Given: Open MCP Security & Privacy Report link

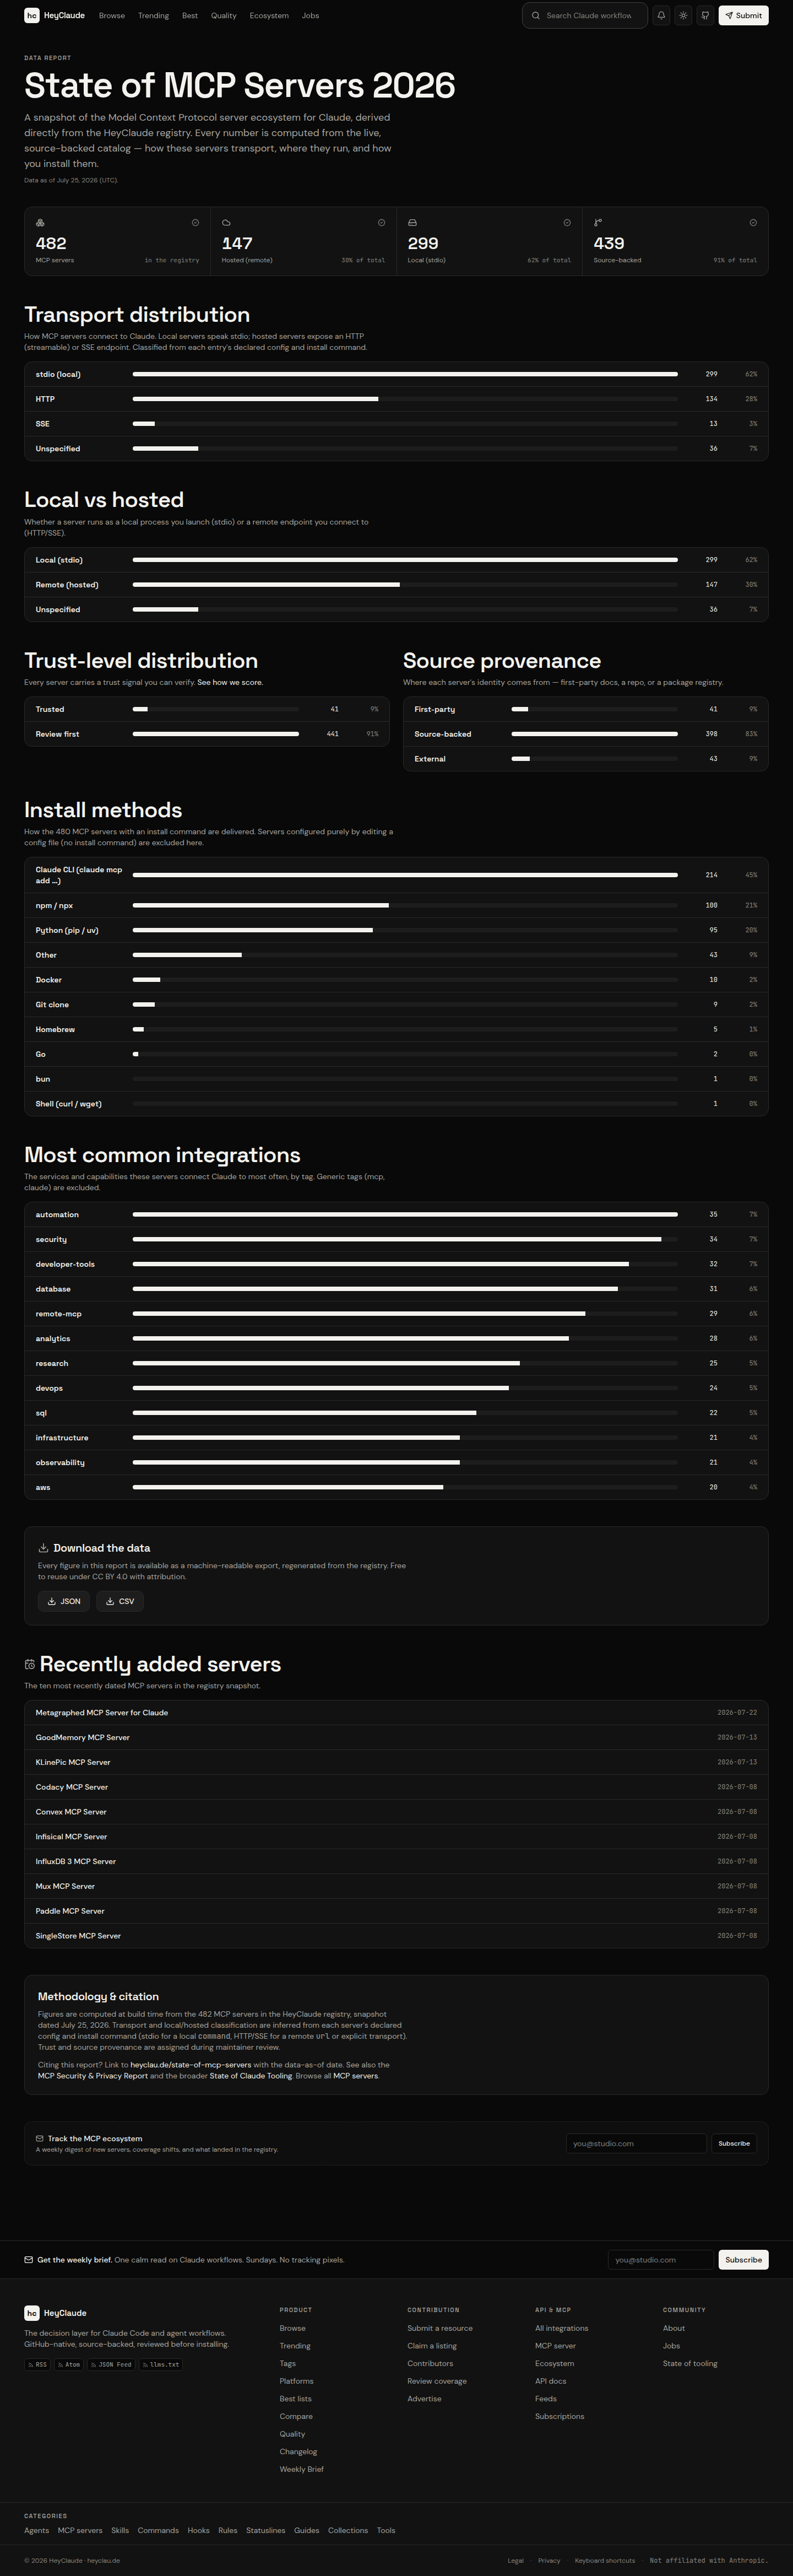Looking at the screenshot, I should (93, 2076).
